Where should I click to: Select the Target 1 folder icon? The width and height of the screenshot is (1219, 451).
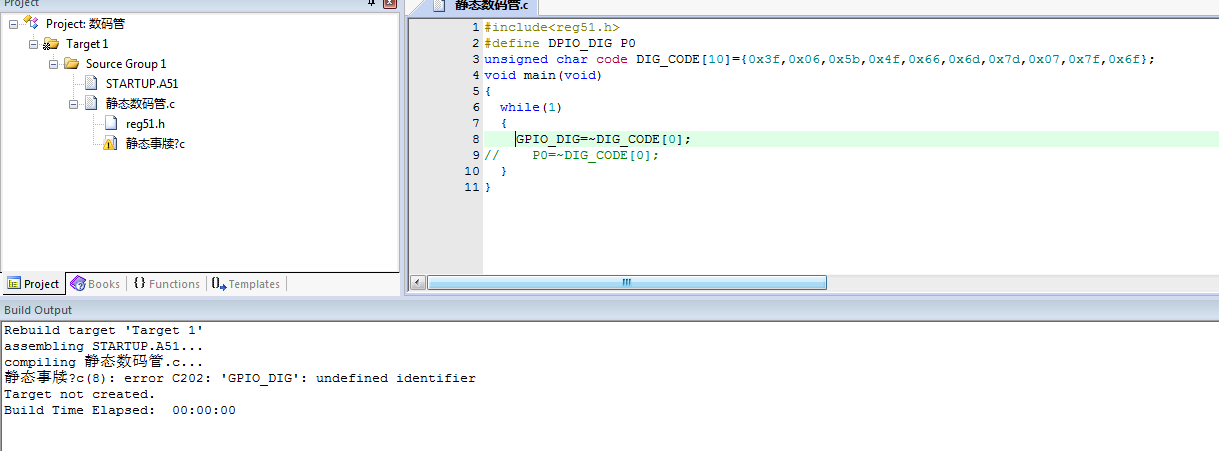(x=51, y=44)
